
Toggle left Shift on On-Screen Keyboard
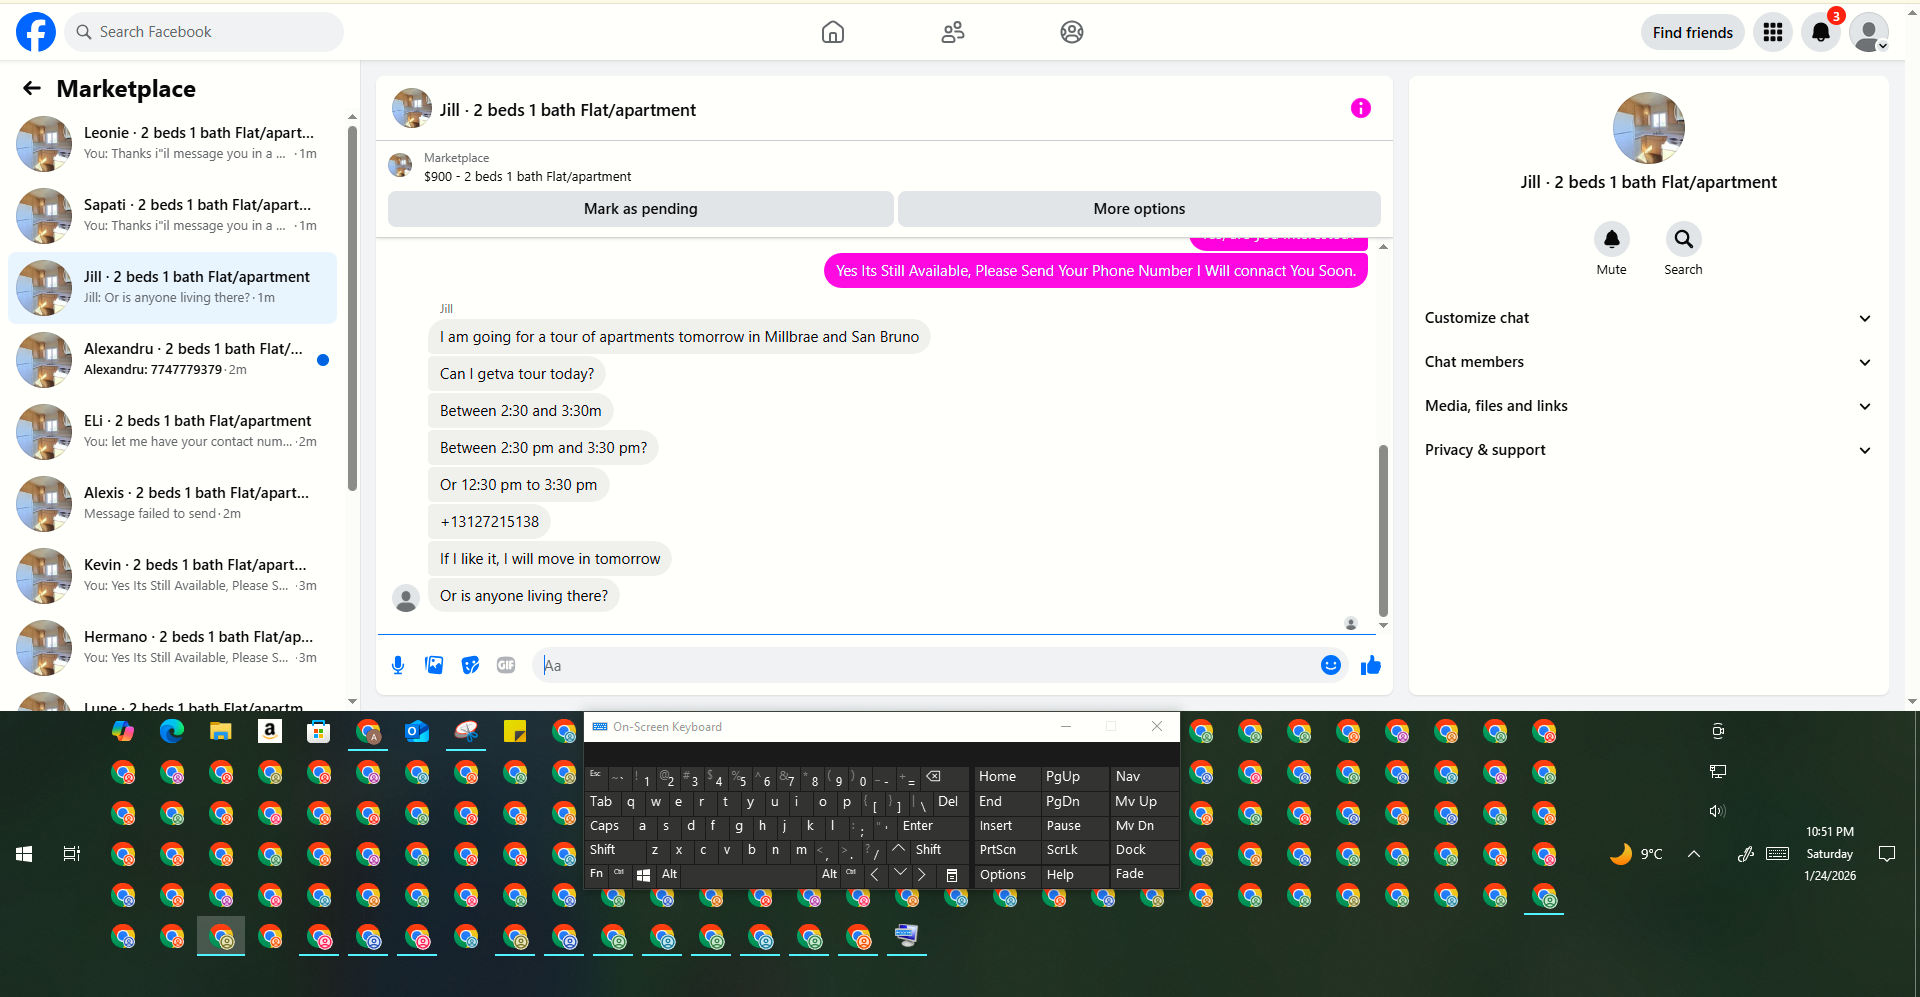614,850
